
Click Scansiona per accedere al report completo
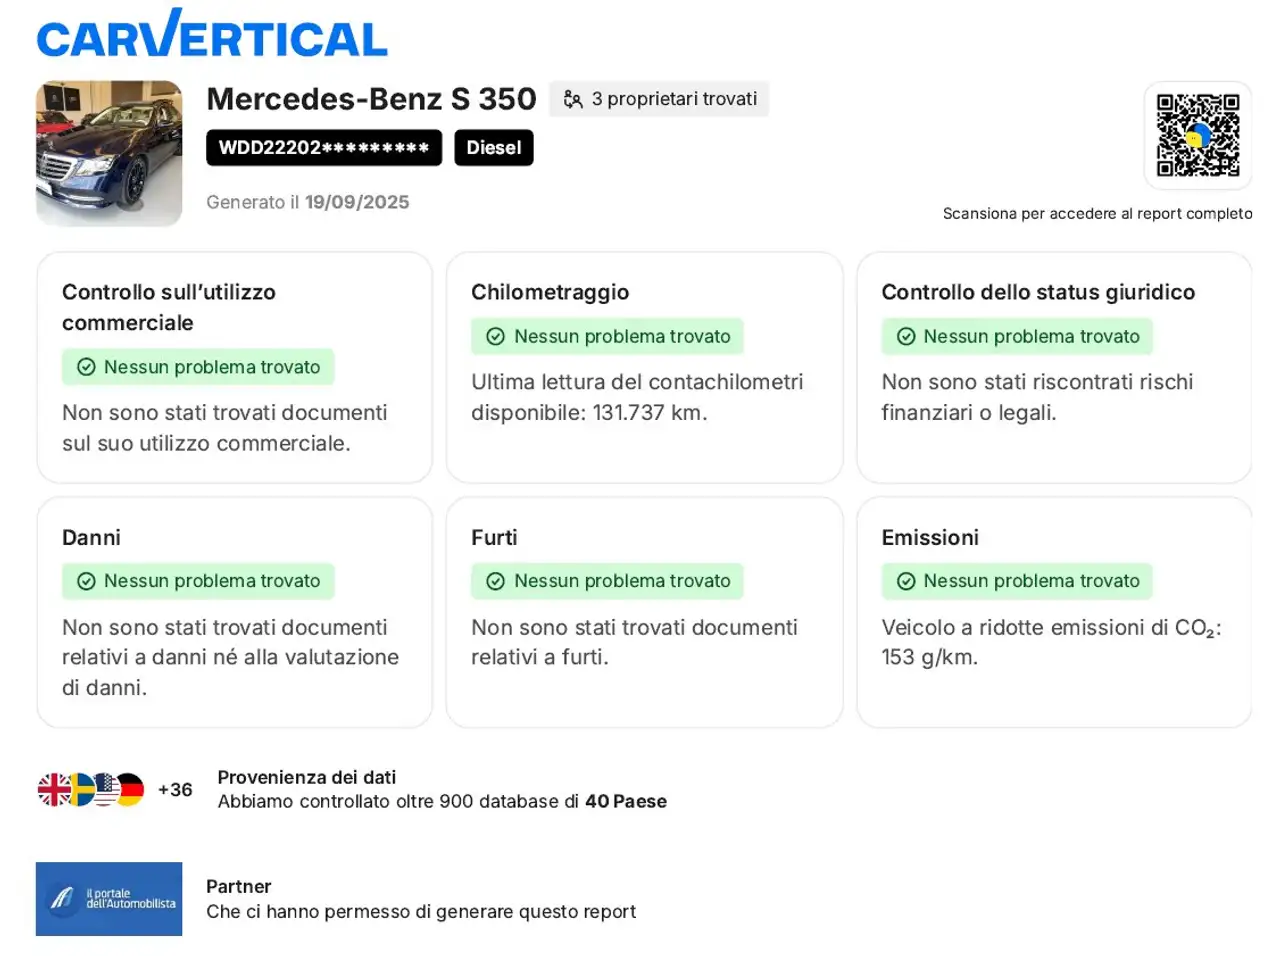coord(1097,214)
